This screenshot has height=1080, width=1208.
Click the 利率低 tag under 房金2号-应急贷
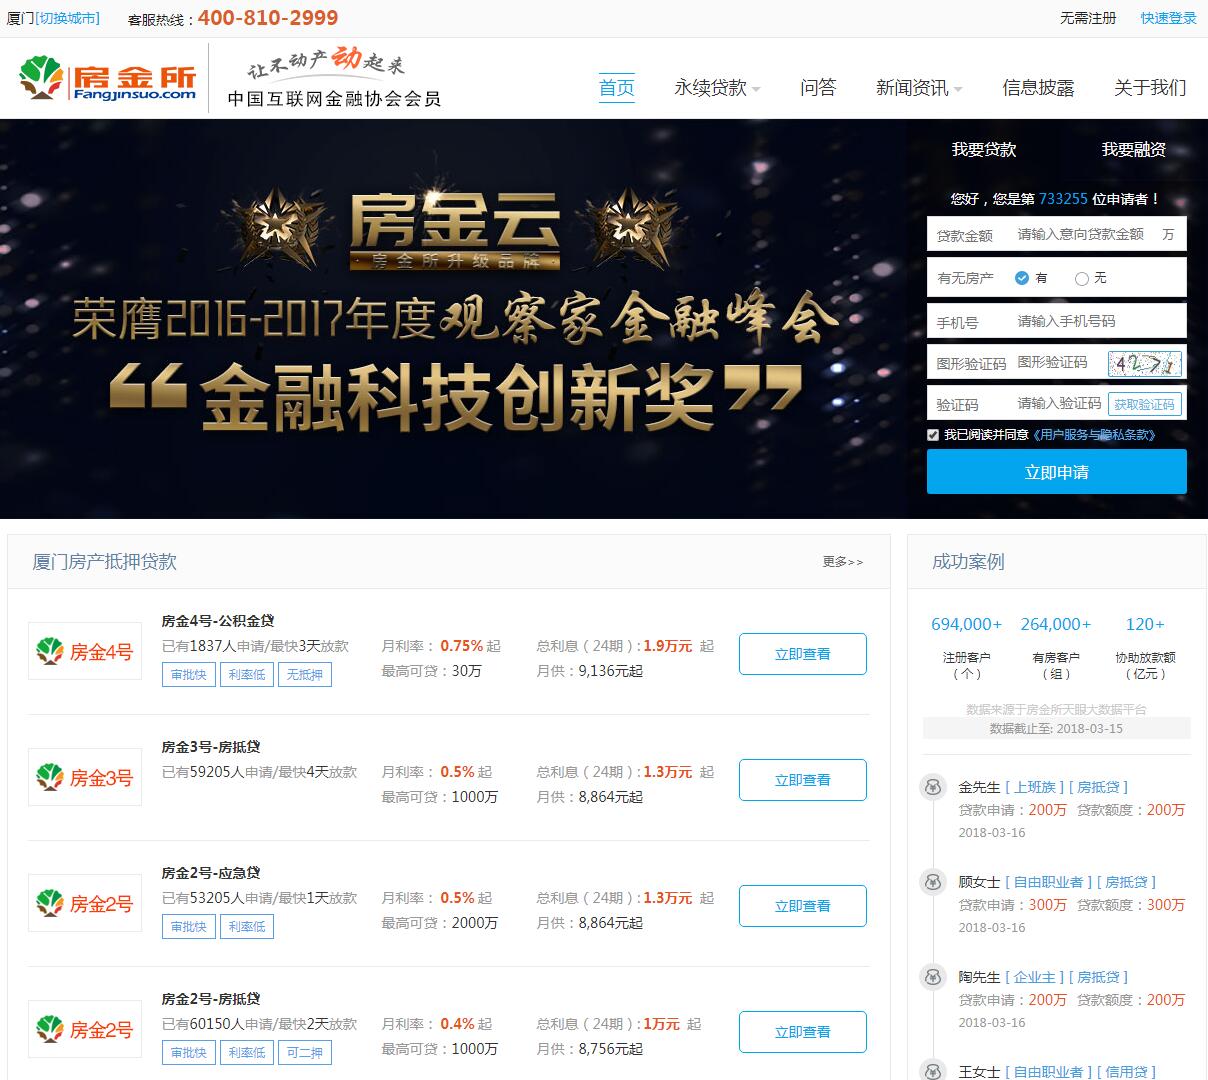tap(246, 927)
